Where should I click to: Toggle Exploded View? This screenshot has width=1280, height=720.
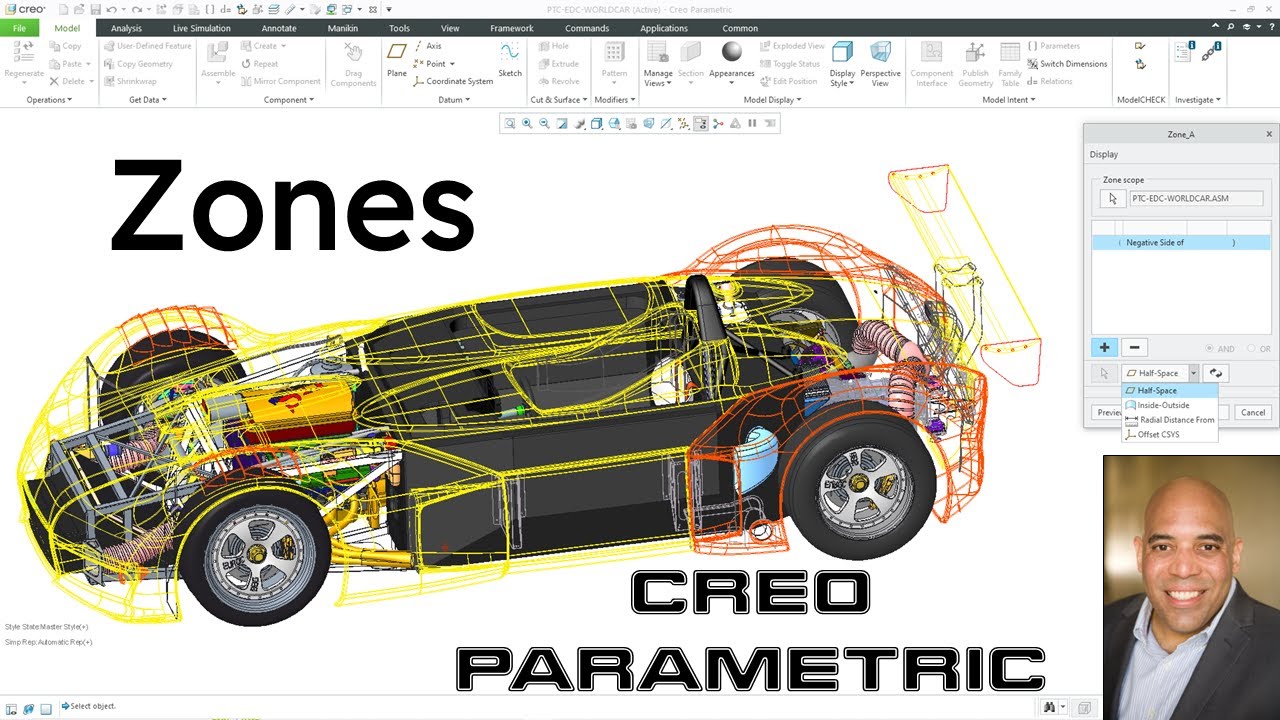pyautogui.click(x=792, y=46)
